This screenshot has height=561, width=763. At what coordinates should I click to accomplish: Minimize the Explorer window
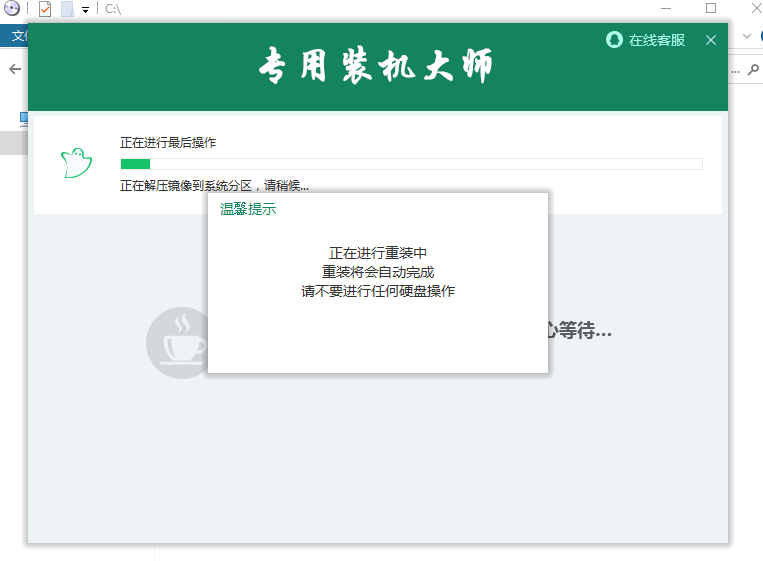(666, 9)
